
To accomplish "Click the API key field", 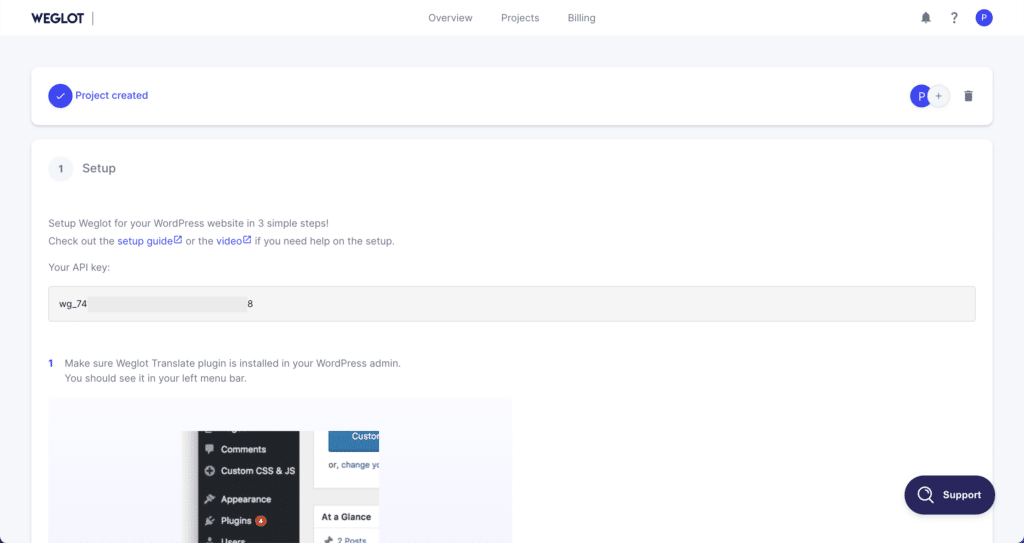I will click(512, 303).
